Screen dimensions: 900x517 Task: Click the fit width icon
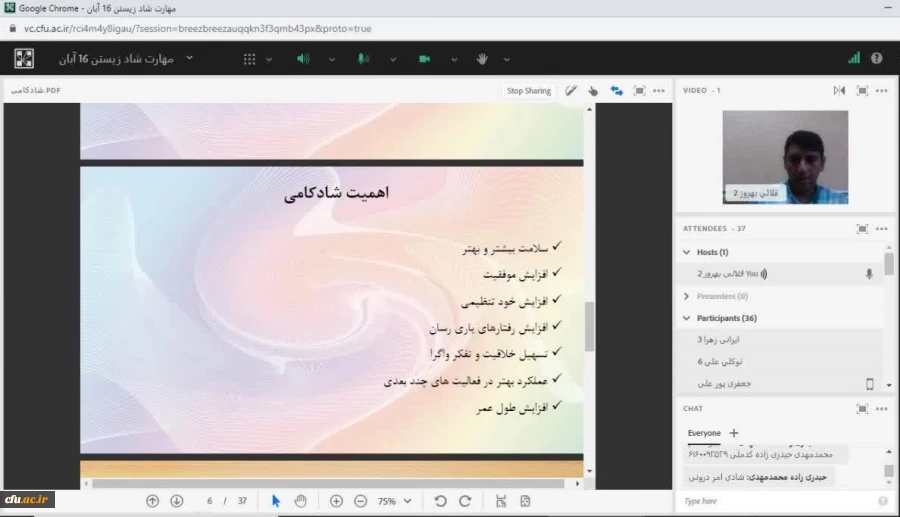(x=501, y=501)
